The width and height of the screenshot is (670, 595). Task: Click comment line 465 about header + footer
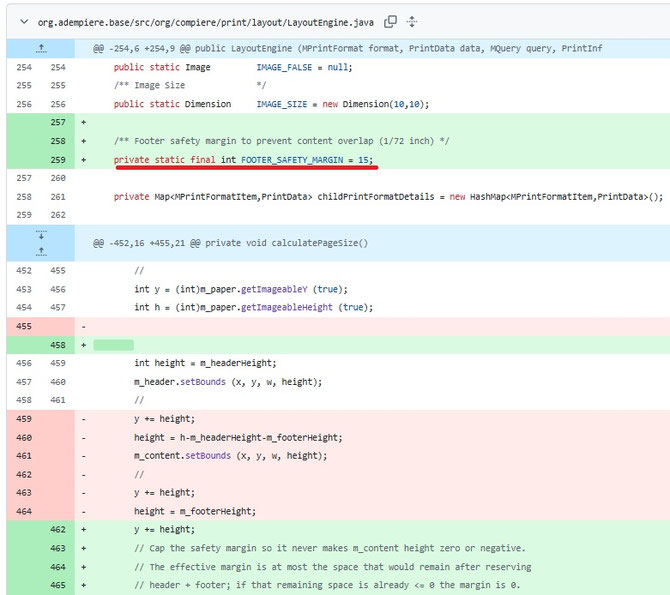(x=327, y=585)
